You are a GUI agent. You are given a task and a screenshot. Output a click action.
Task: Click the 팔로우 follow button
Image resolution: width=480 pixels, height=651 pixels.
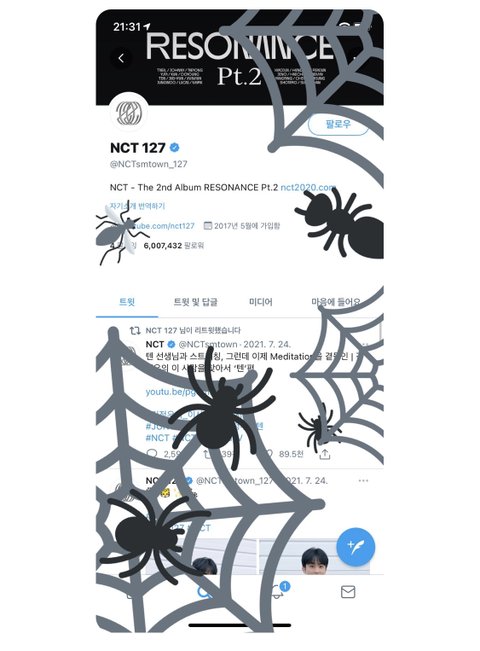pyautogui.click(x=338, y=124)
